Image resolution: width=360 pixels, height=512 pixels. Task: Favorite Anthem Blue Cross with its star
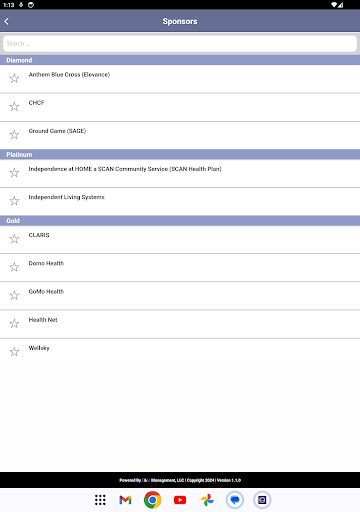point(14,79)
